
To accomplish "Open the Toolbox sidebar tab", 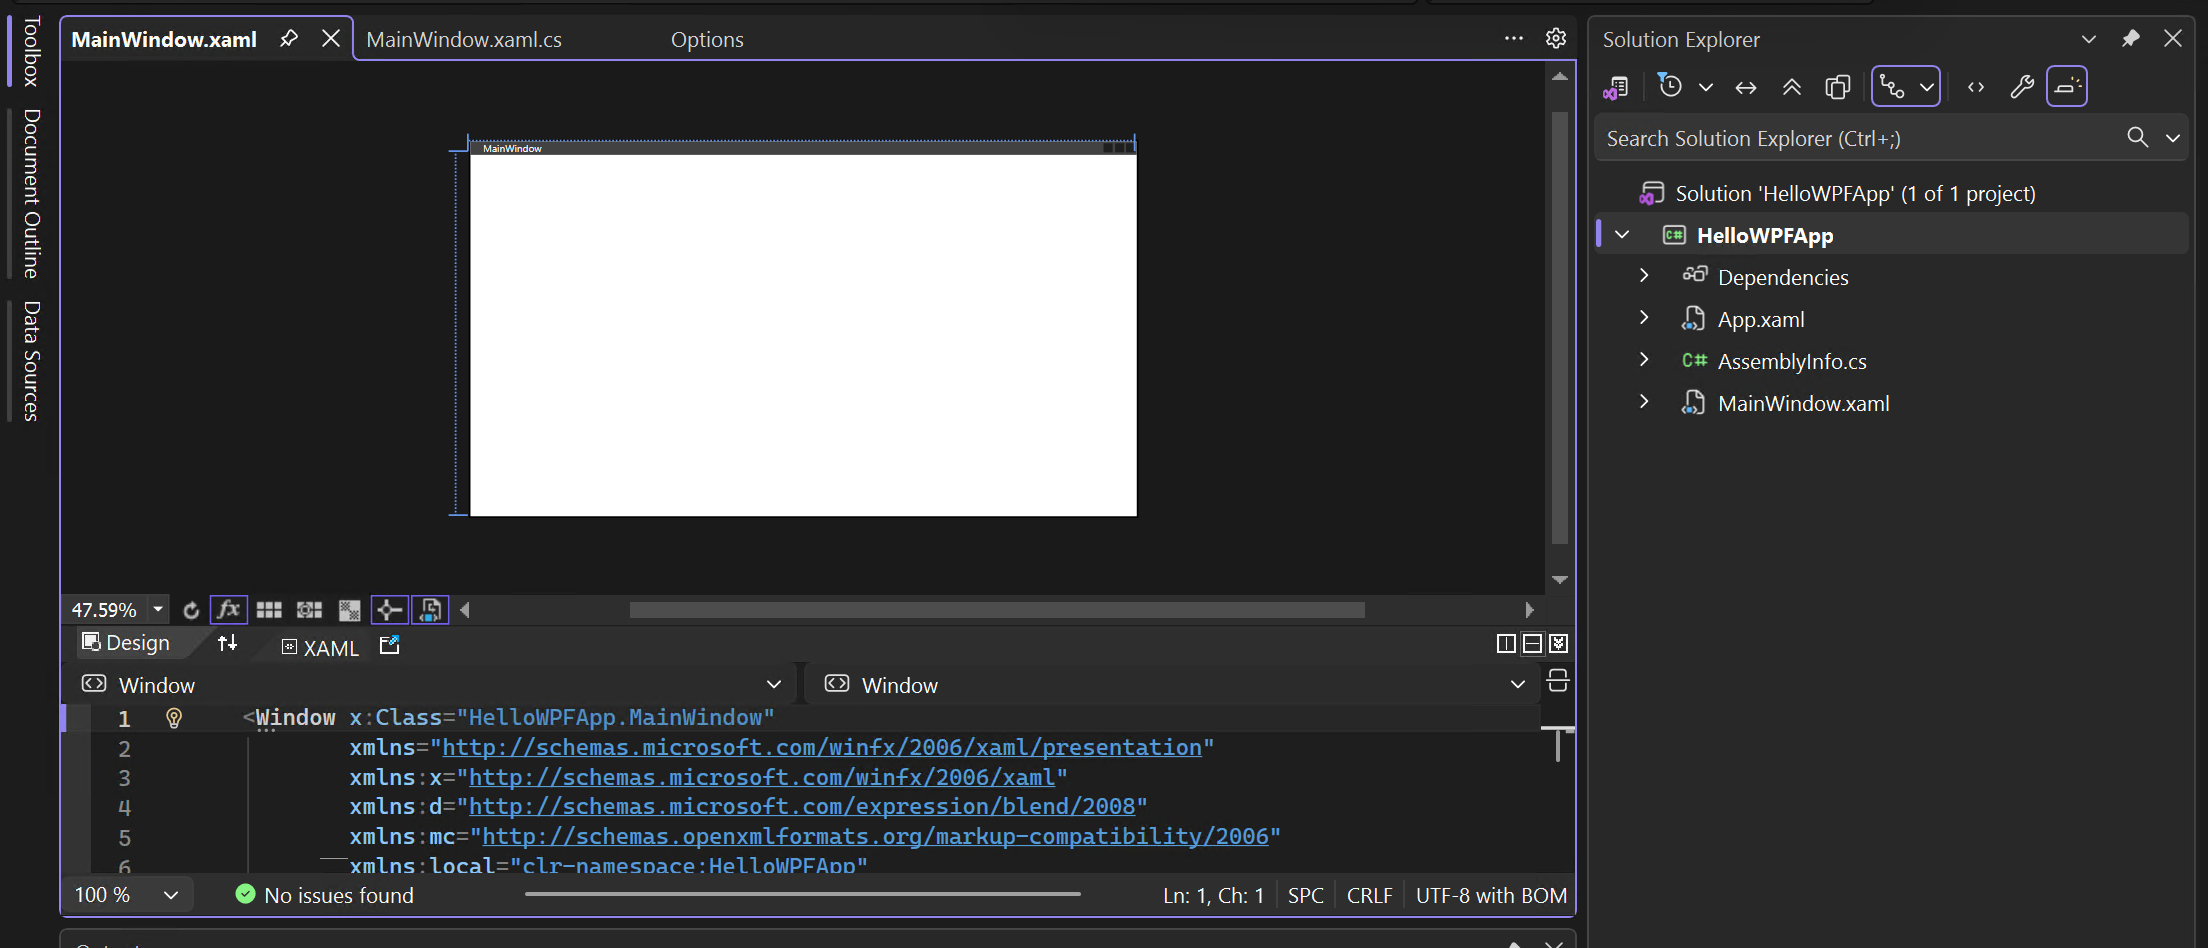I will [31, 50].
